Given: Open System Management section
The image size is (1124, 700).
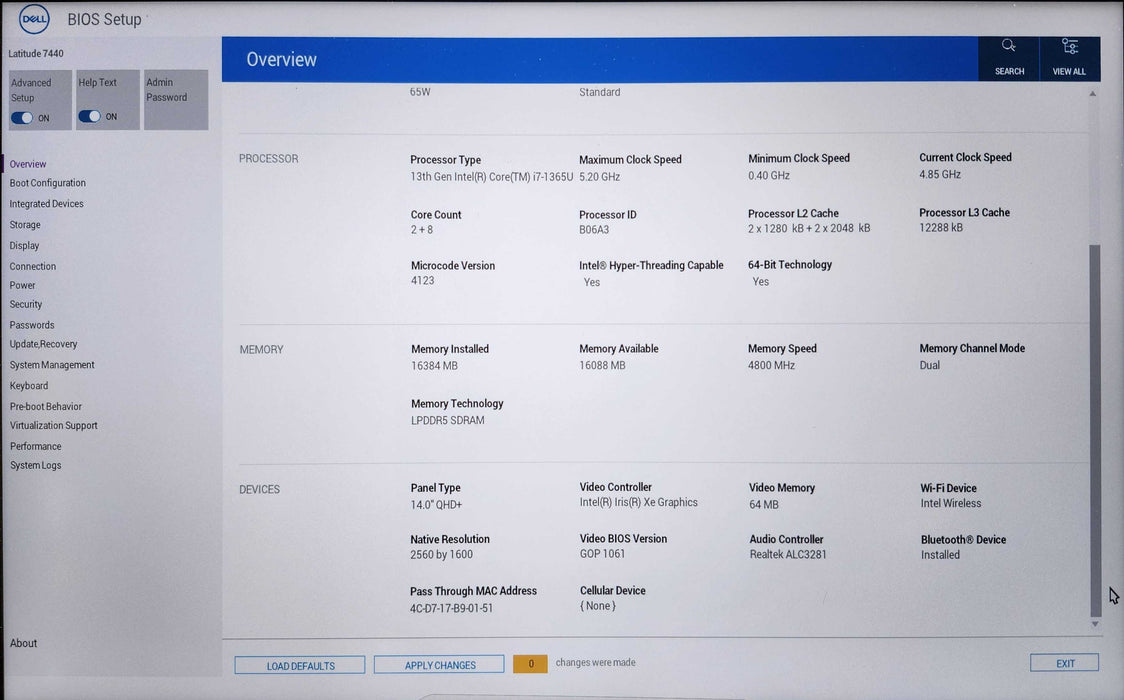Looking at the screenshot, I should [x=52, y=365].
